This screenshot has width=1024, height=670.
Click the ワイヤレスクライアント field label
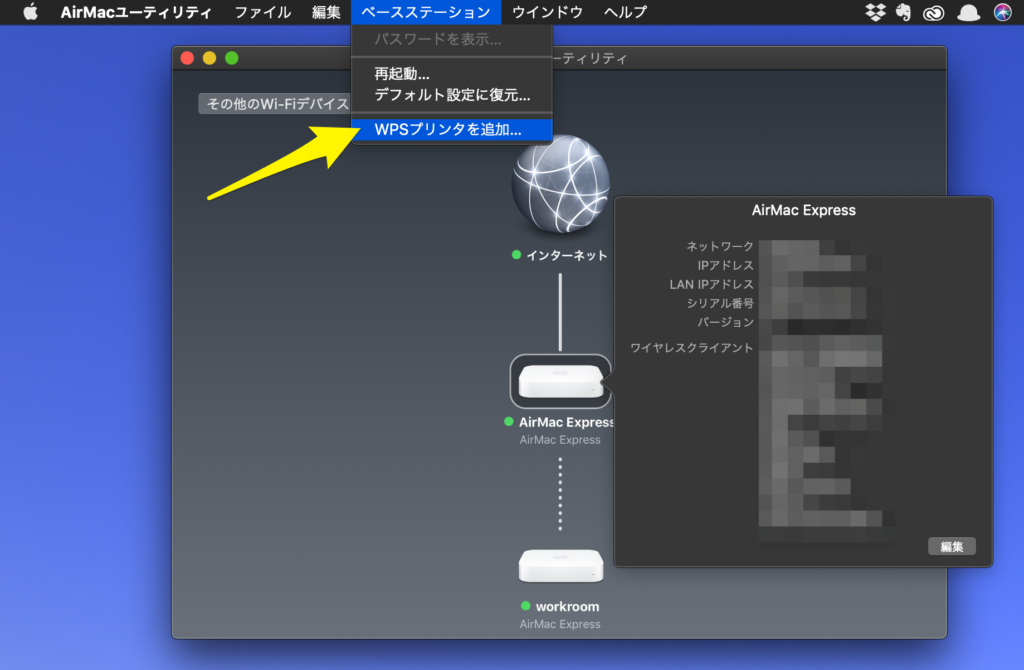click(692, 347)
